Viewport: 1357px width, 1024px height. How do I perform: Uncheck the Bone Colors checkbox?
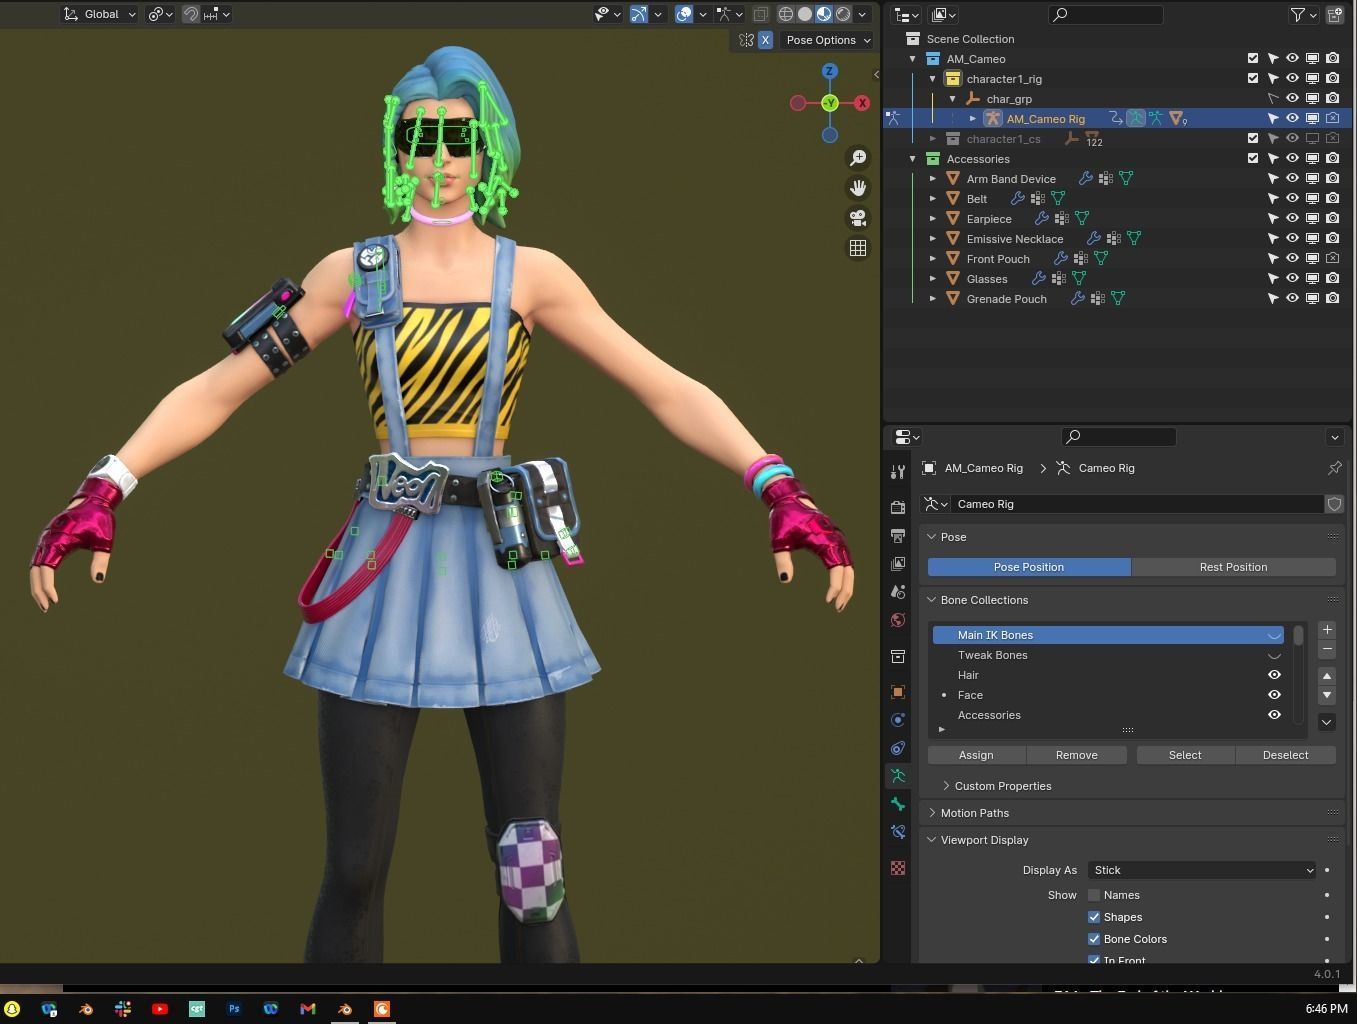1094,939
